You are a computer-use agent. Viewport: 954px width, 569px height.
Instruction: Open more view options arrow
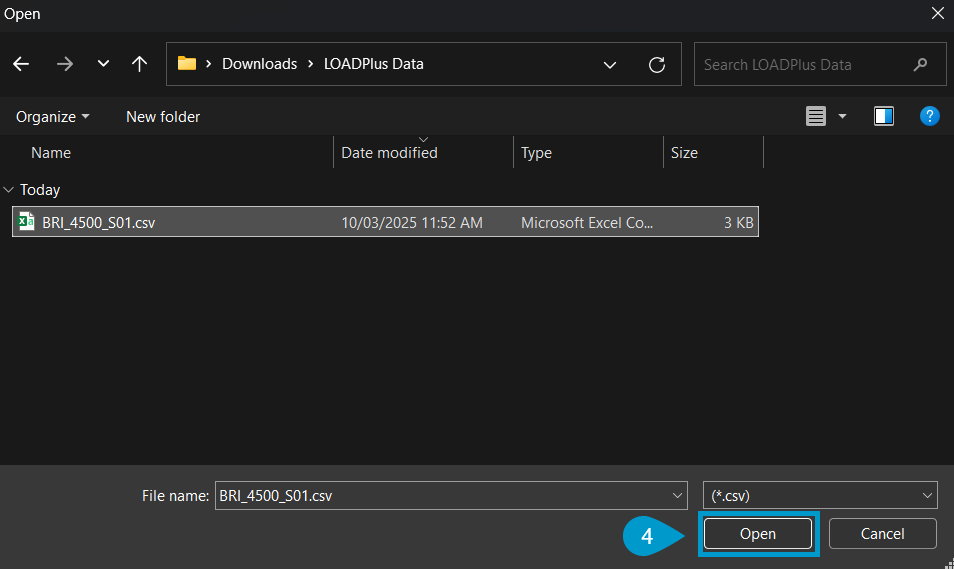point(843,116)
